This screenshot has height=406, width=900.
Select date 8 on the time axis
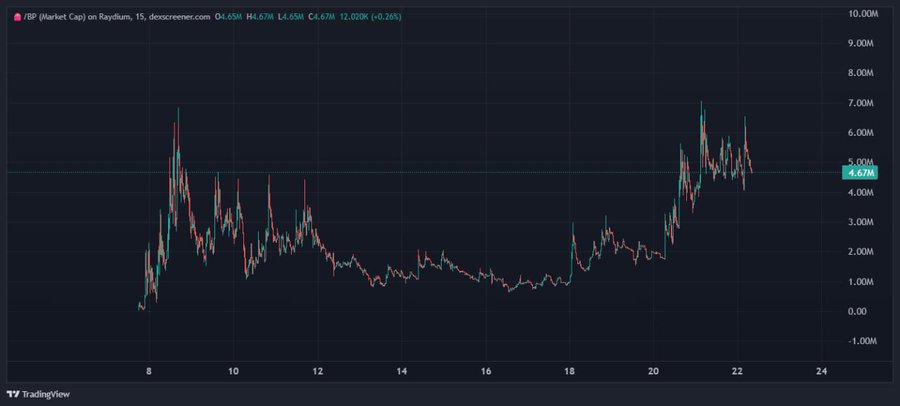pos(149,372)
